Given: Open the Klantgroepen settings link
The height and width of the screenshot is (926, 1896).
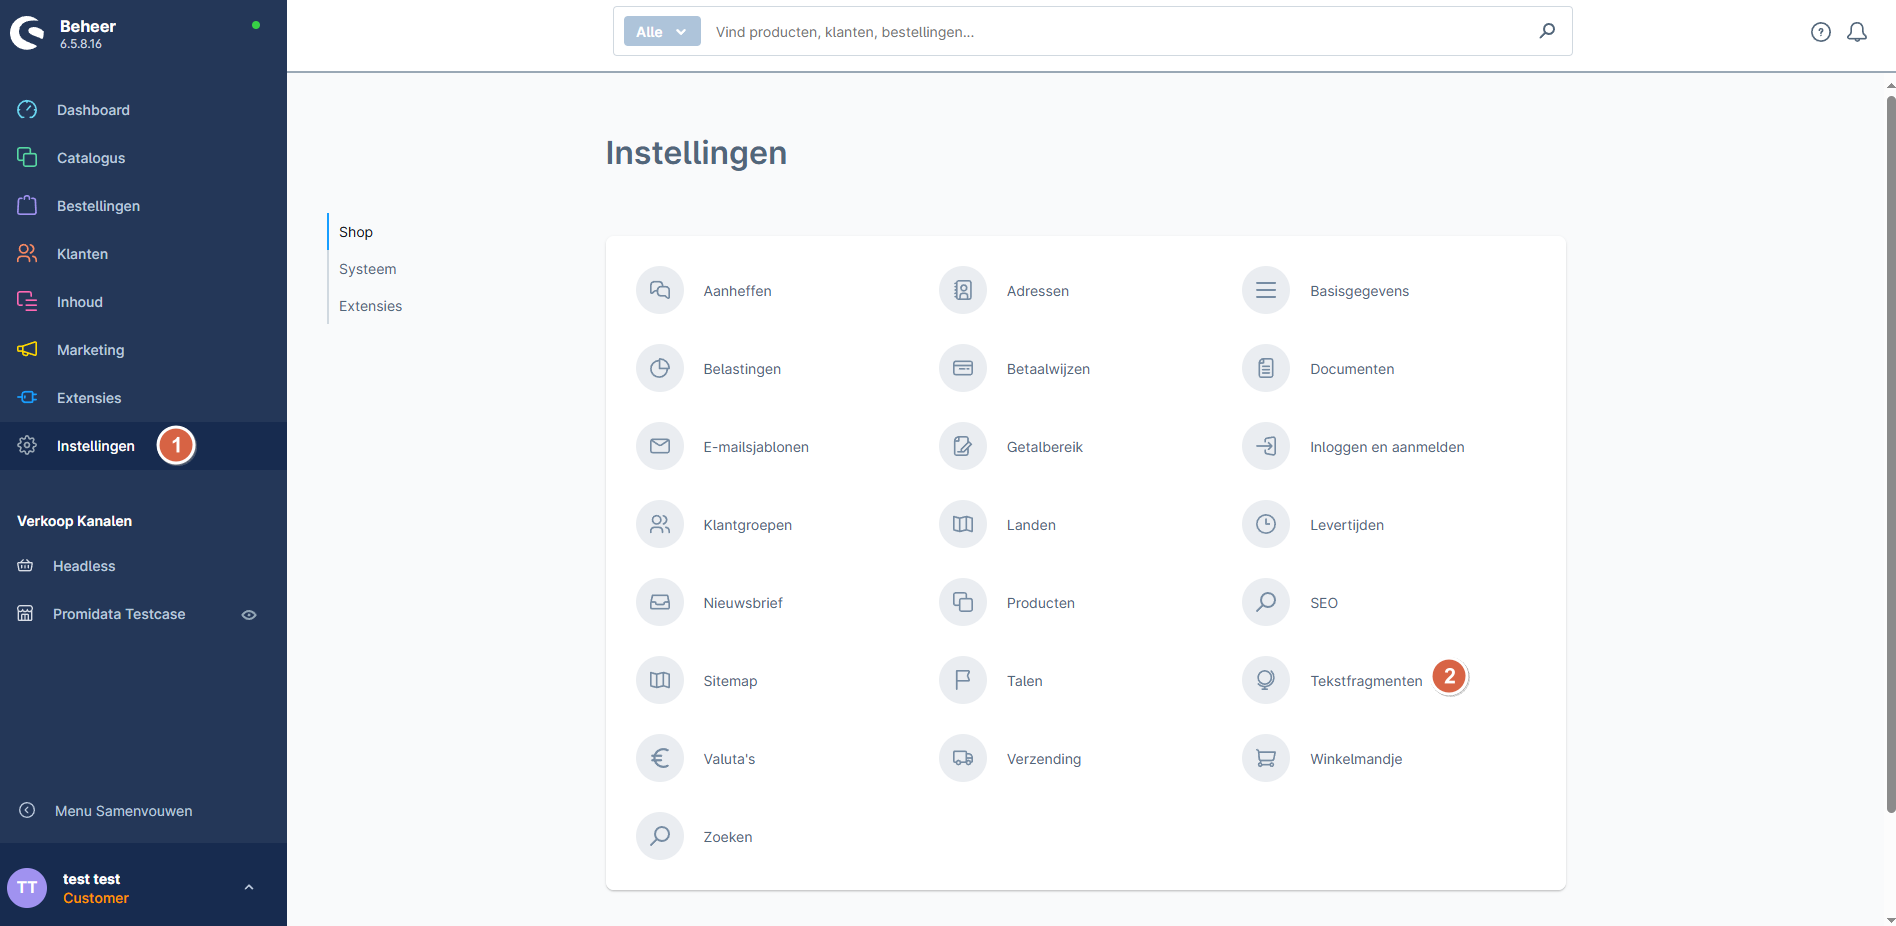Looking at the screenshot, I should 747,525.
